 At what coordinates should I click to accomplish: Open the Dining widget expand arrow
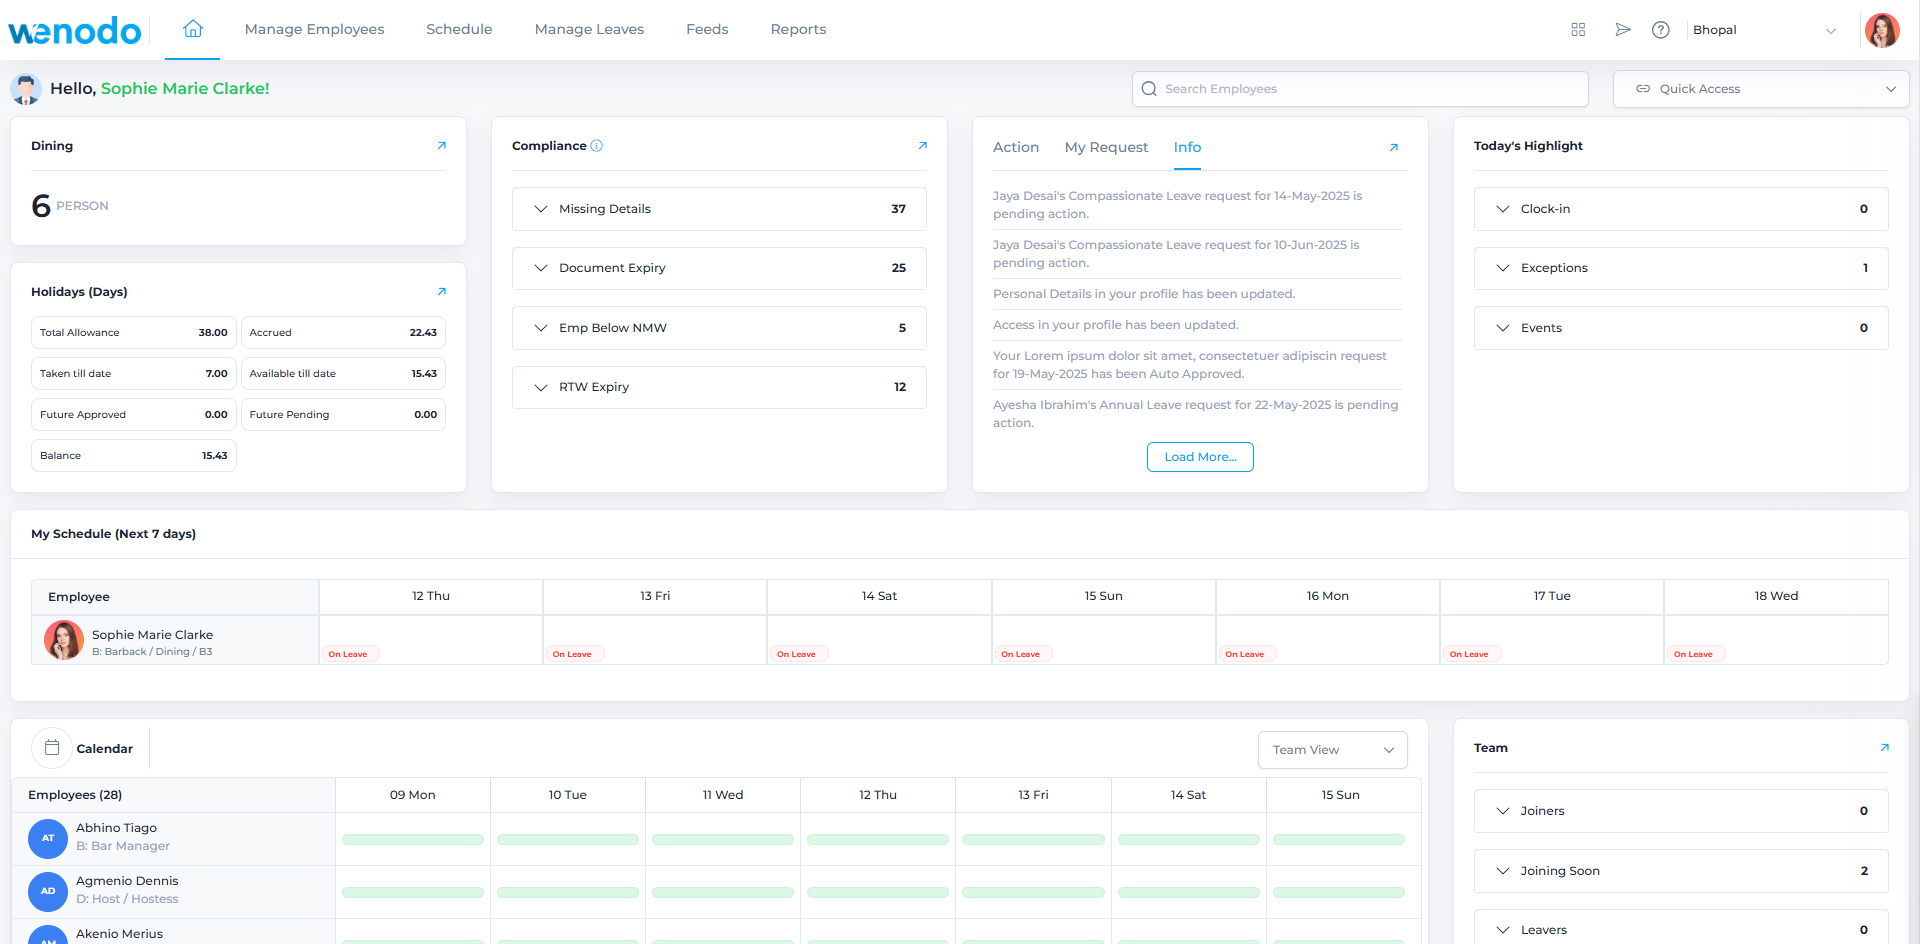coord(442,145)
